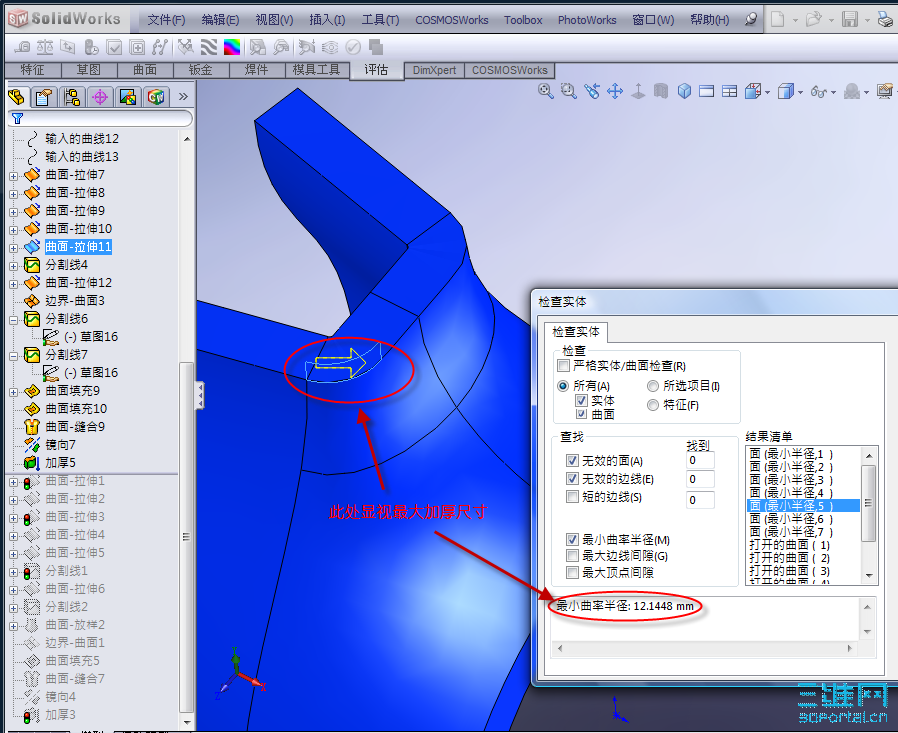Click the 结果清单 list scrollbar

coord(869,514)
